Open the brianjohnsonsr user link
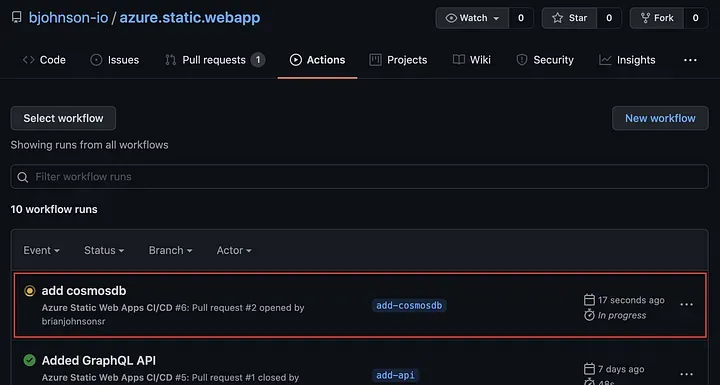Viewport: 720px width, 385px height. pyautogui.click(x=73, y=321)
